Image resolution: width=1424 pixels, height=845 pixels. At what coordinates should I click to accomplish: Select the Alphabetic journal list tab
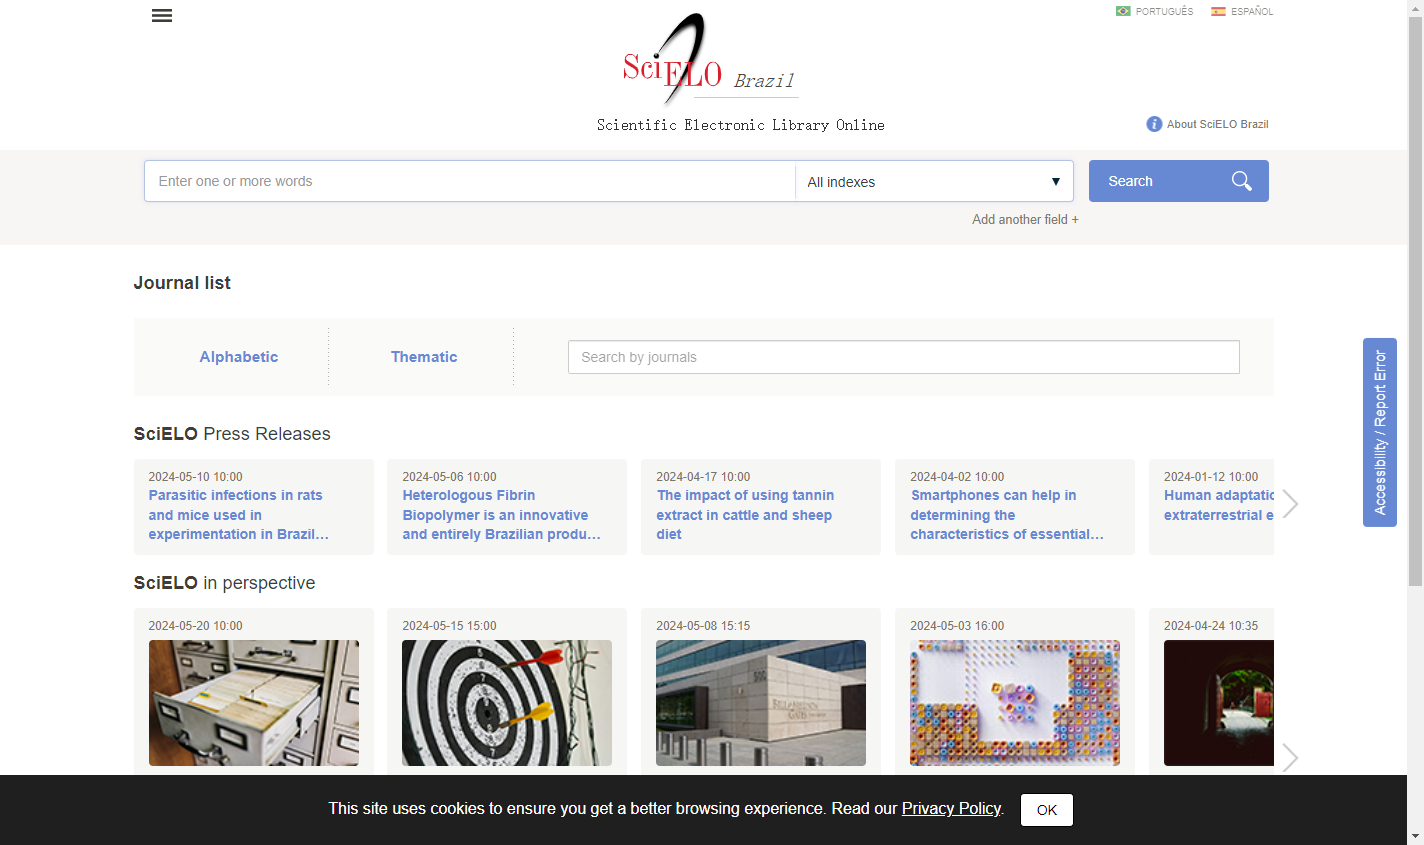[x=239, y=357]
